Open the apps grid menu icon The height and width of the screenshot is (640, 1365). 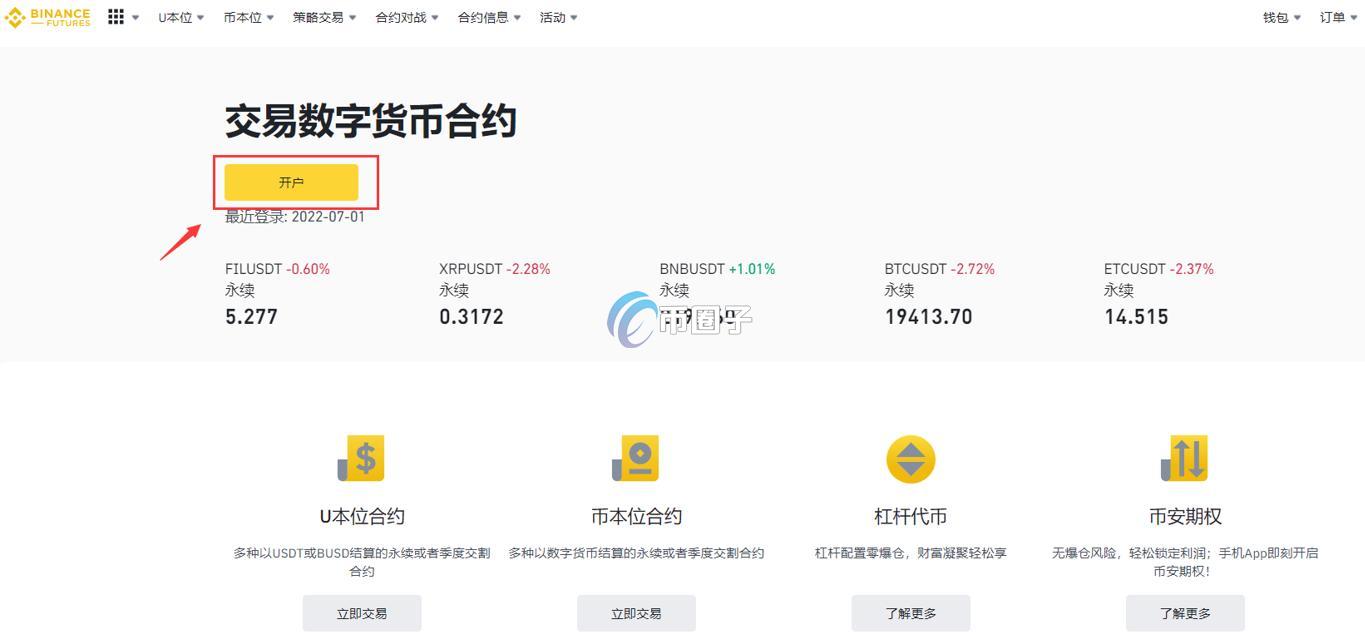[115, 16]
